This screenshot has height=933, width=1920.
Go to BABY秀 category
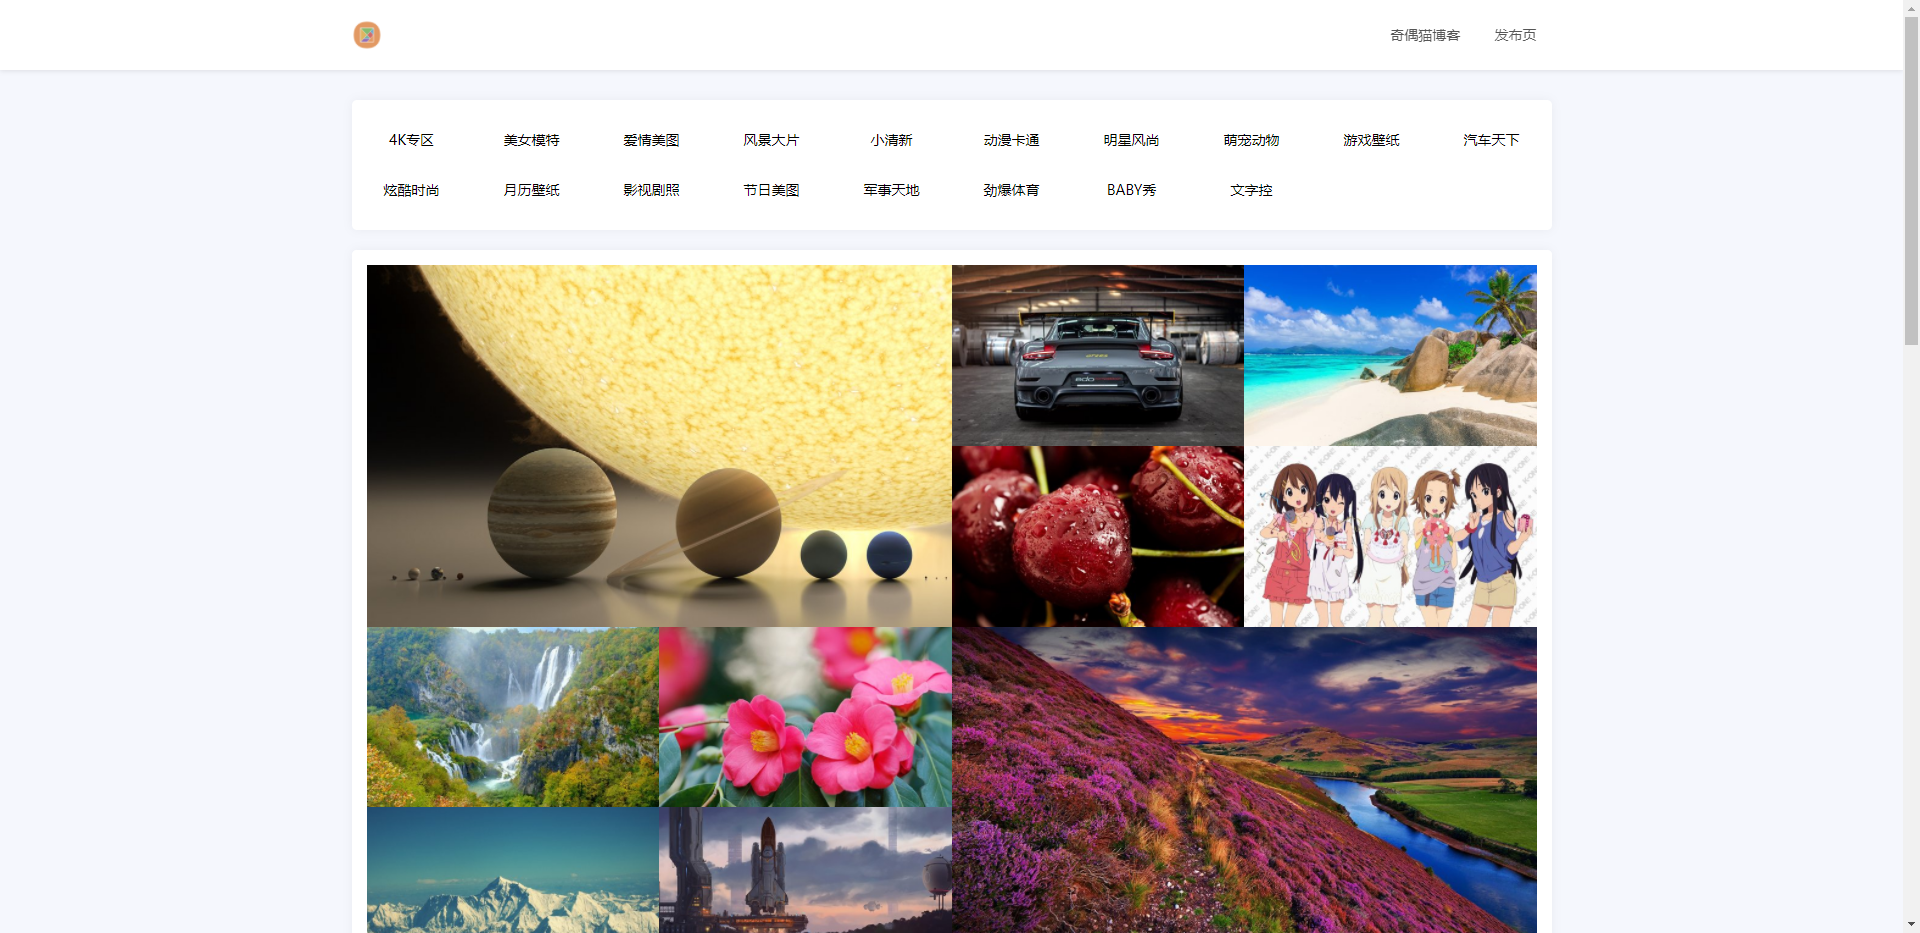(x=1131, y=190)
